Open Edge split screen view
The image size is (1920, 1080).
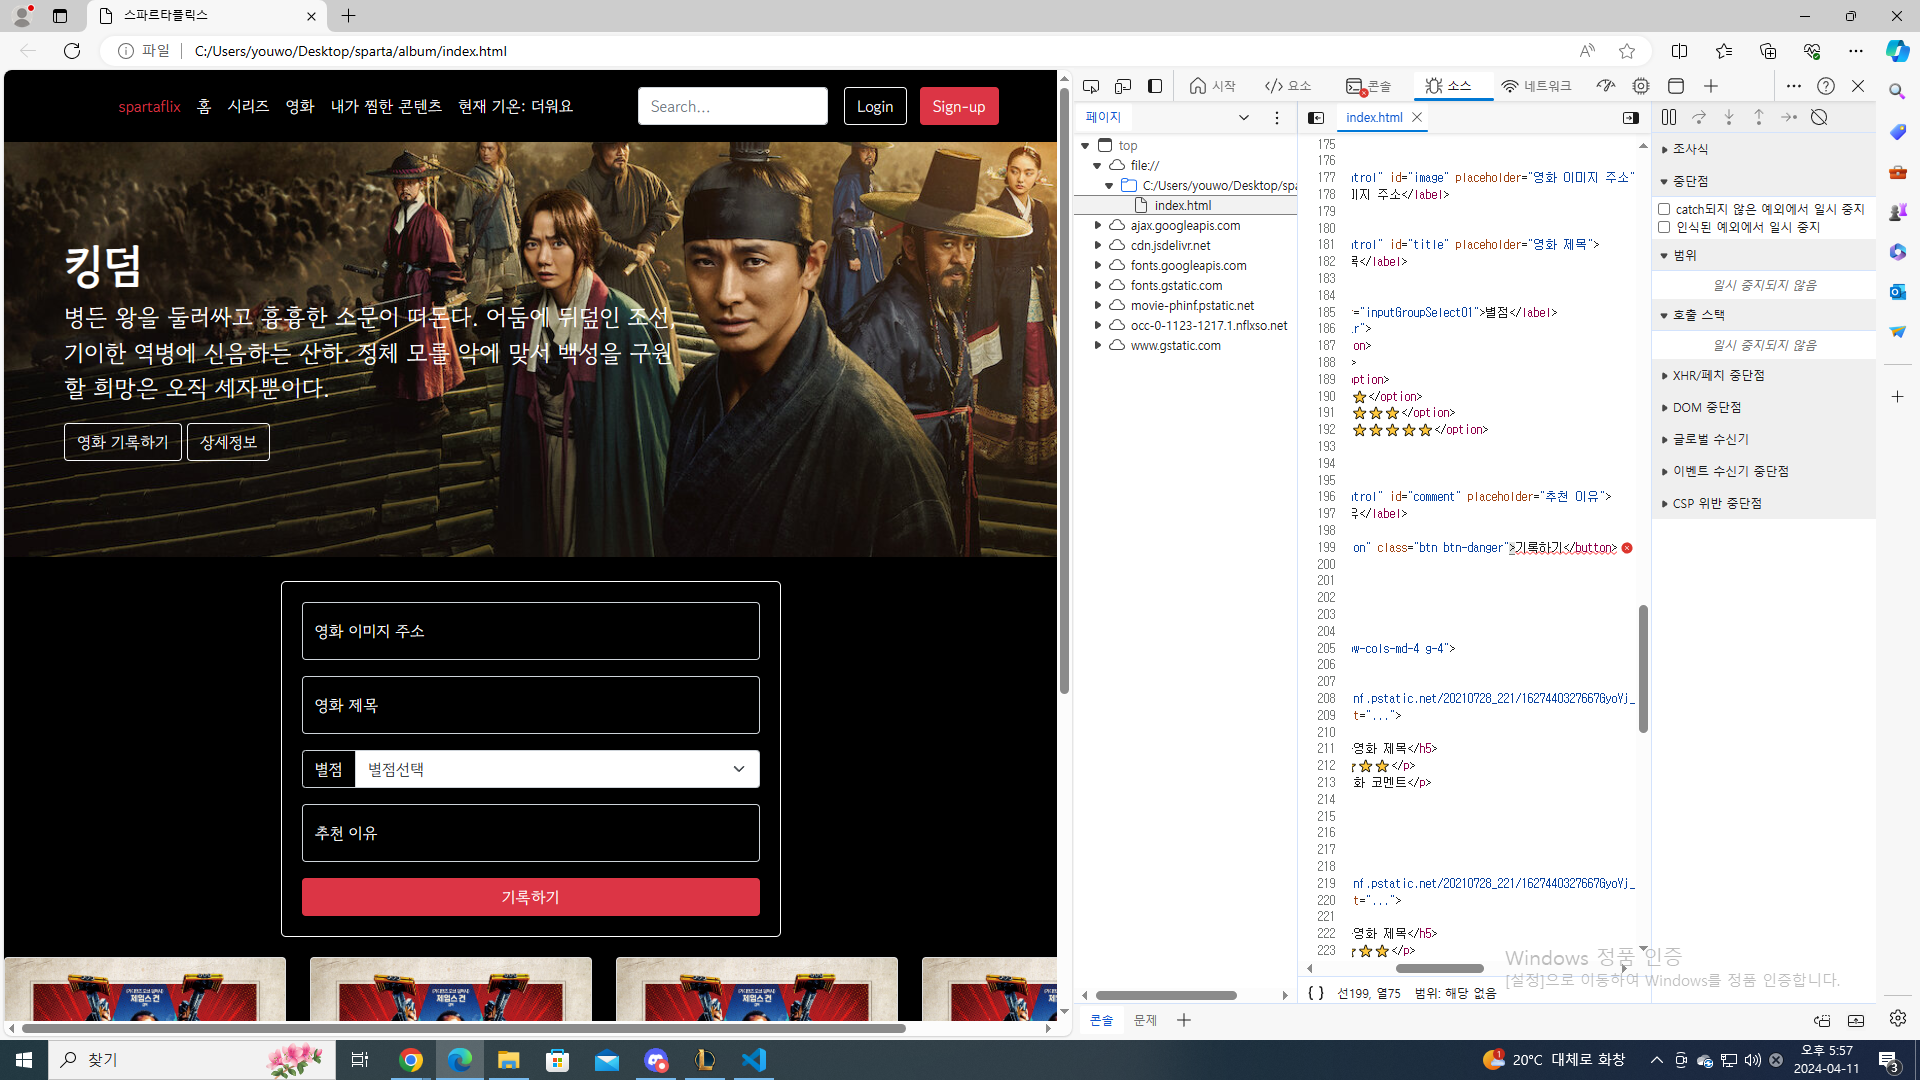(x=1680, y=51)
